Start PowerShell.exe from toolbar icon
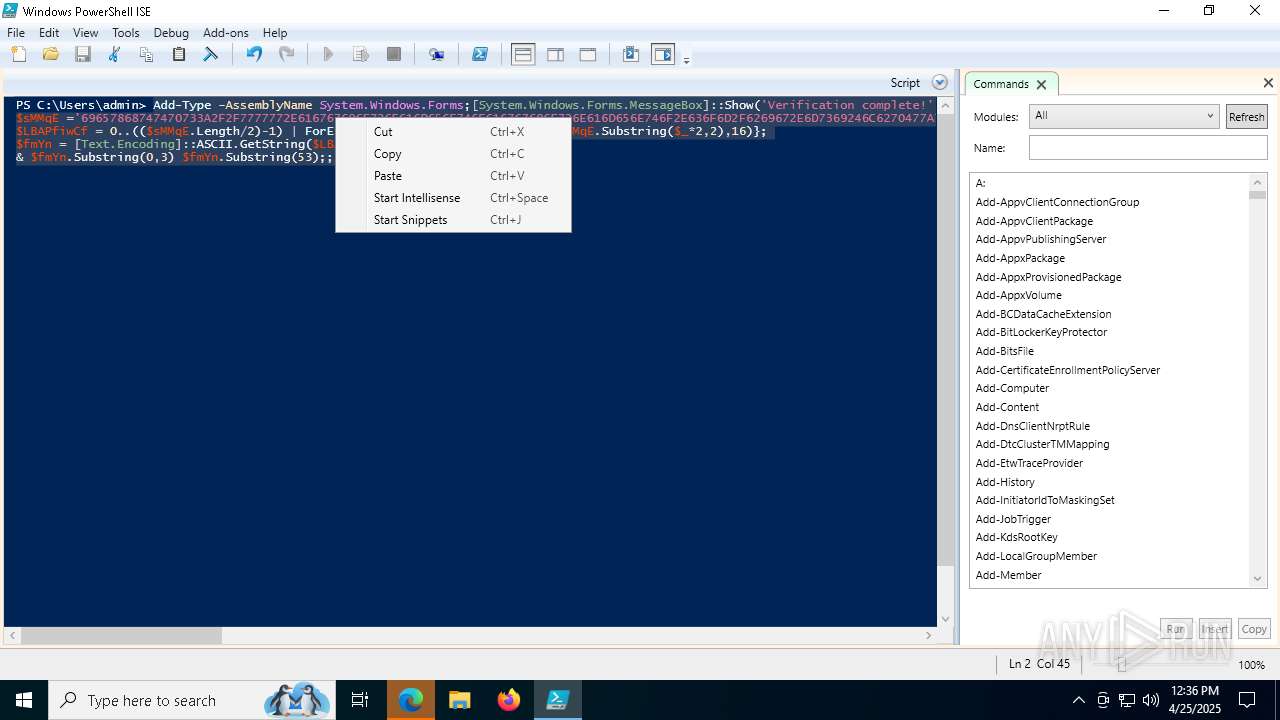The image size is (1280, 720). (x=480, y=55)
